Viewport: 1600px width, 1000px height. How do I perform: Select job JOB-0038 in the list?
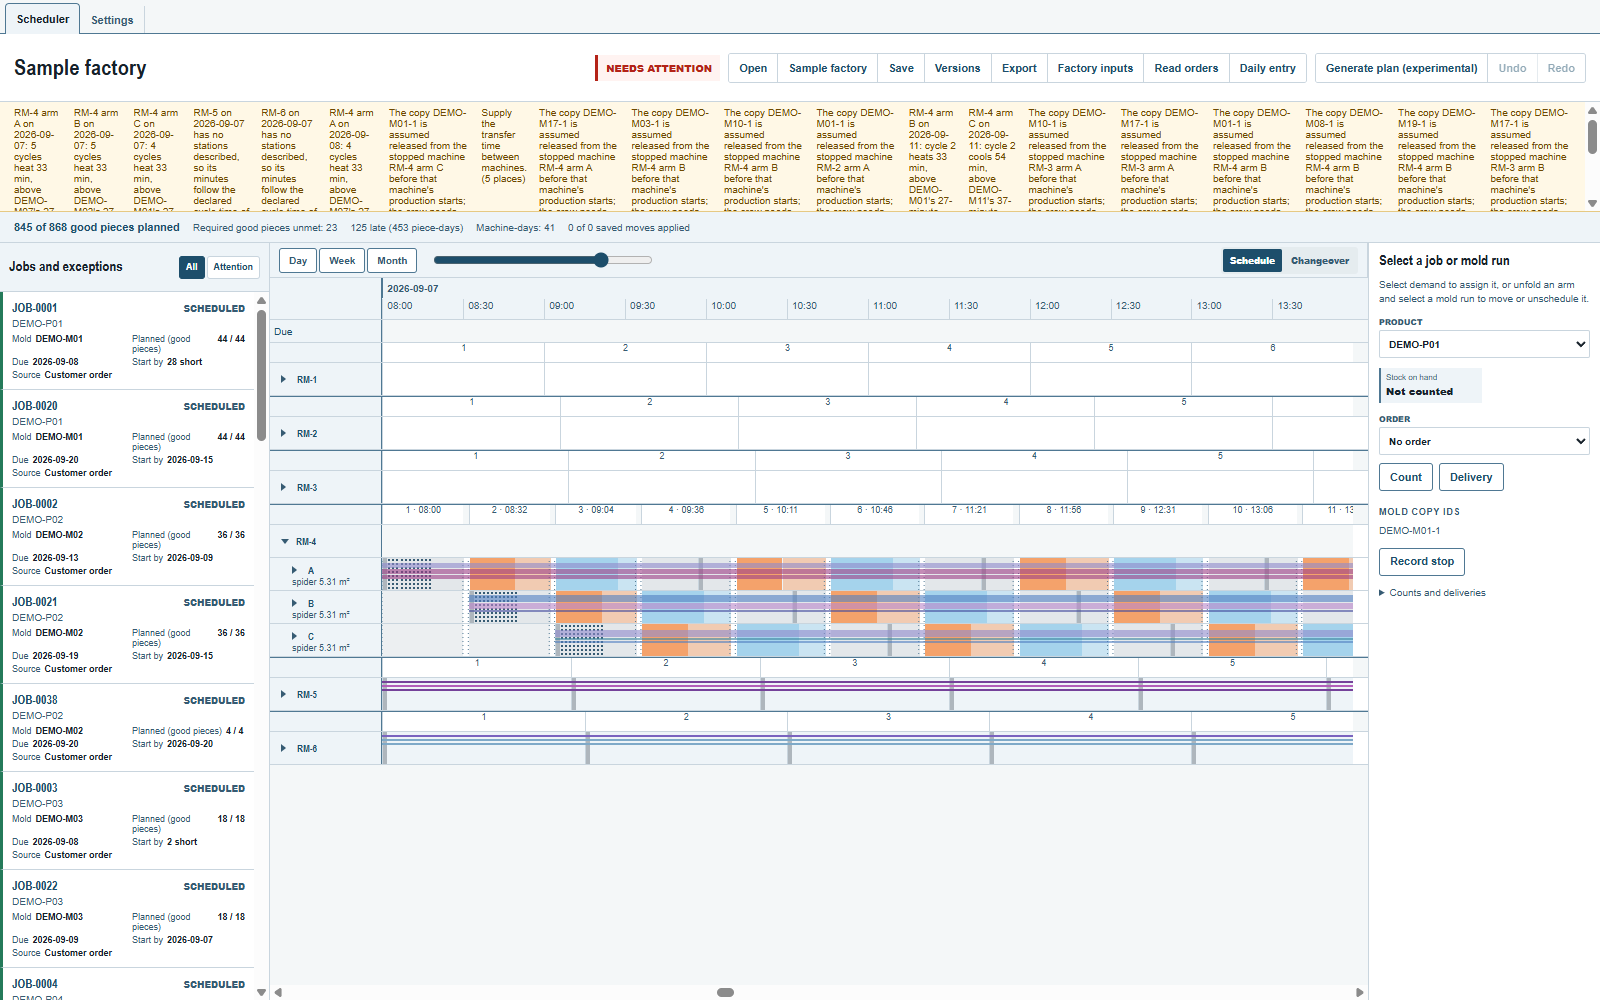point(128,728)
